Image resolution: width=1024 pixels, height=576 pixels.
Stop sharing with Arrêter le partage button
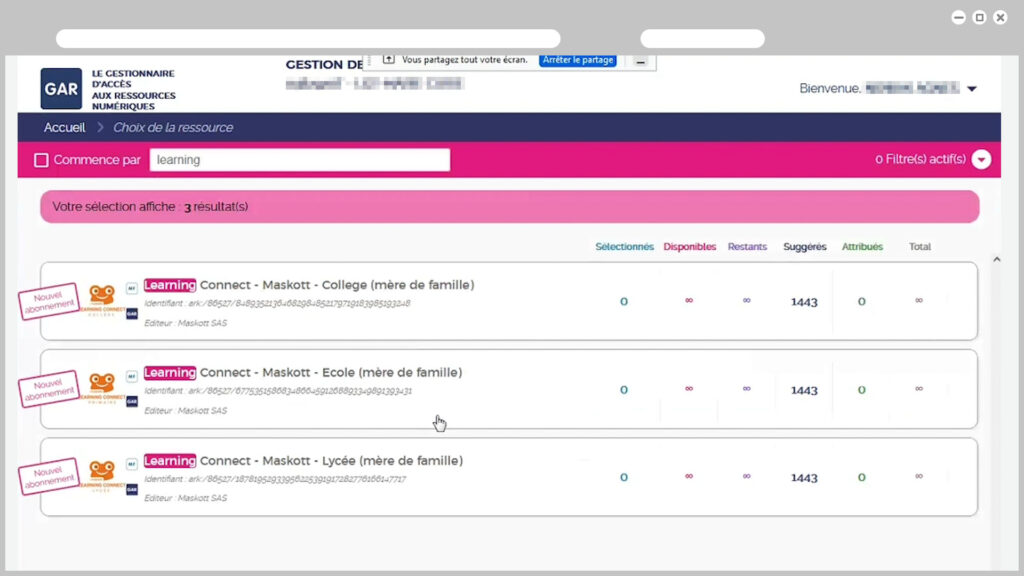578,59
